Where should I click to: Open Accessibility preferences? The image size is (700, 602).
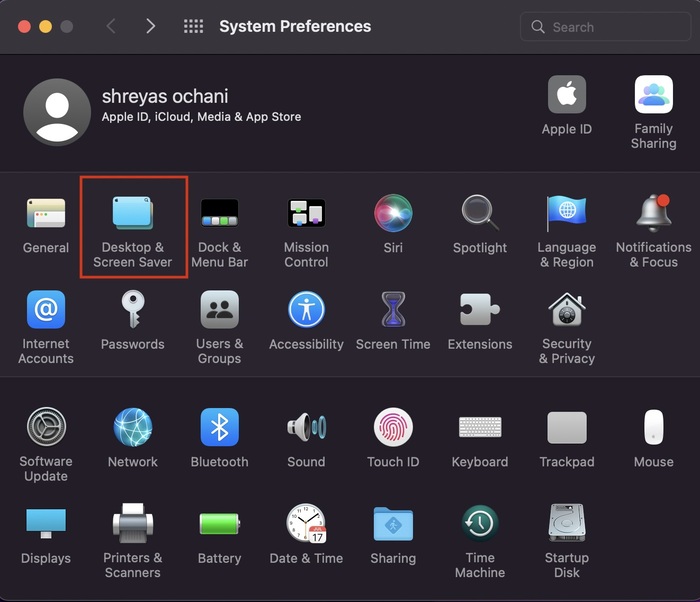tap(306, 309)
